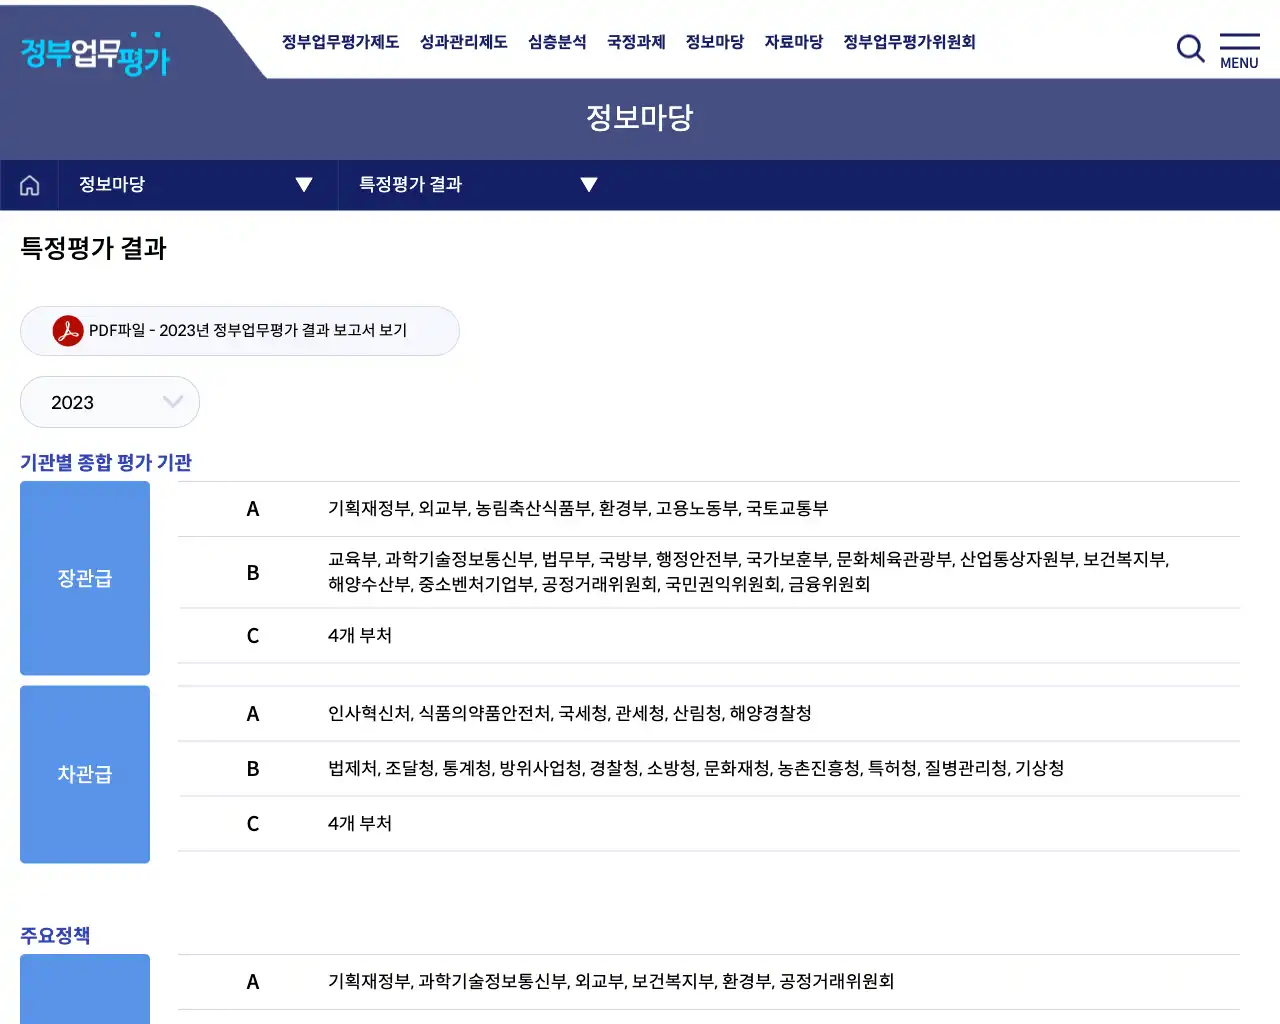Screen dimensions: 1280x1024
Task: Click the 기관별 종합 평가 기관 heading
Action: click(x=106, y=462)
